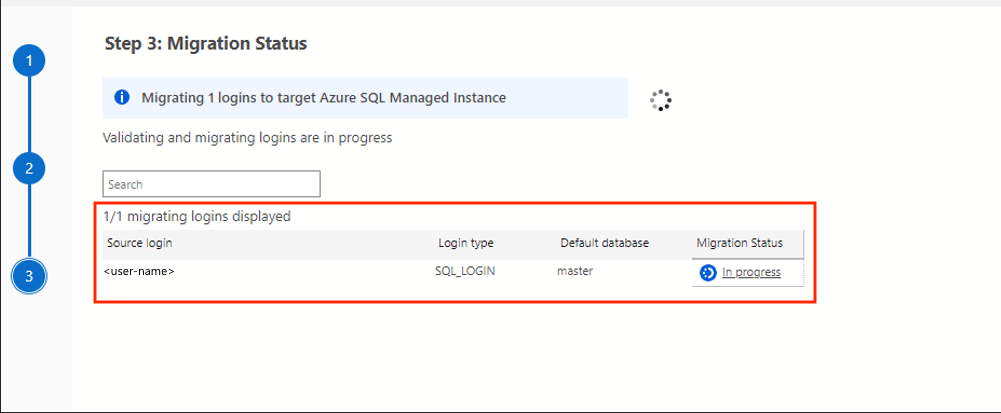1001x413 pixels.
Task: Click the loading spinner icon
Action: tap(660, 100)
